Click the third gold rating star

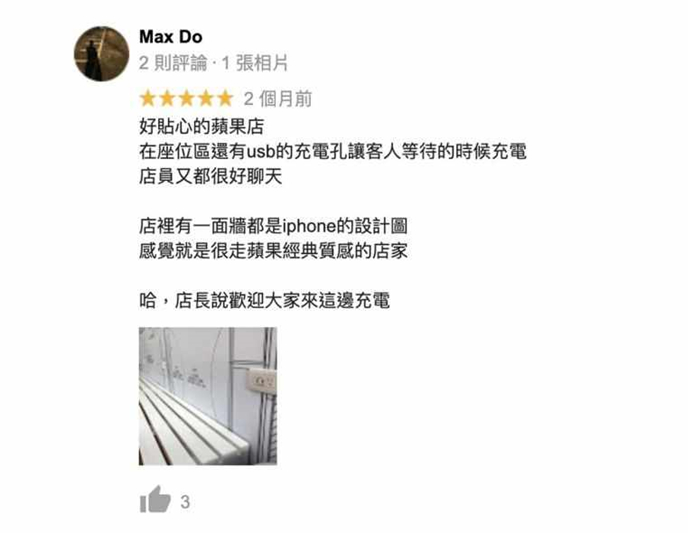186,99
